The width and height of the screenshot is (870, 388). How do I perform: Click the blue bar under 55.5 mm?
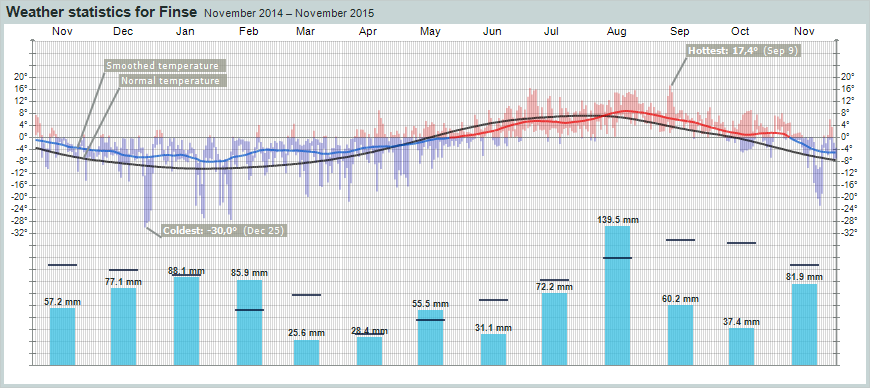click(x=430, y=337)
